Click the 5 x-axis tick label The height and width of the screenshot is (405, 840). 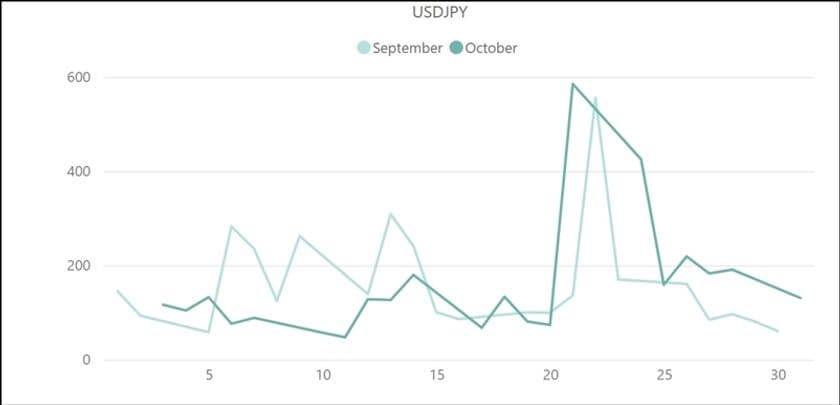point(209,377)
